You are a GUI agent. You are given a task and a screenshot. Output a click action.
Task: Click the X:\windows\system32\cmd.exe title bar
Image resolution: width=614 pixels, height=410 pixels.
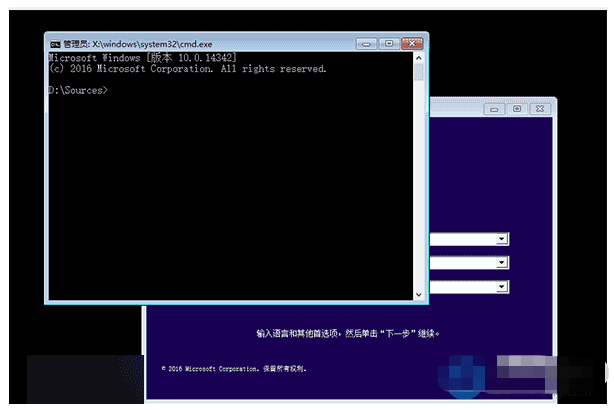pos(200,44)
